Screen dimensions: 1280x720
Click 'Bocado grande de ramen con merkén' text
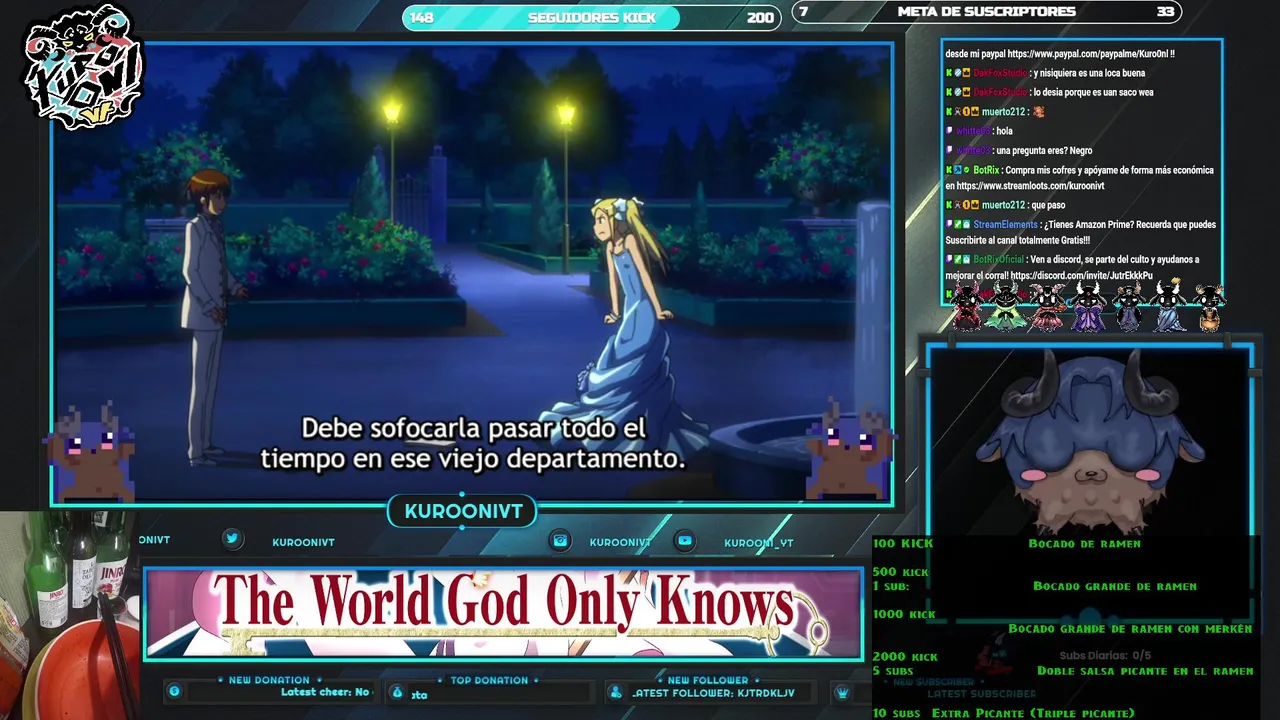1130,628
